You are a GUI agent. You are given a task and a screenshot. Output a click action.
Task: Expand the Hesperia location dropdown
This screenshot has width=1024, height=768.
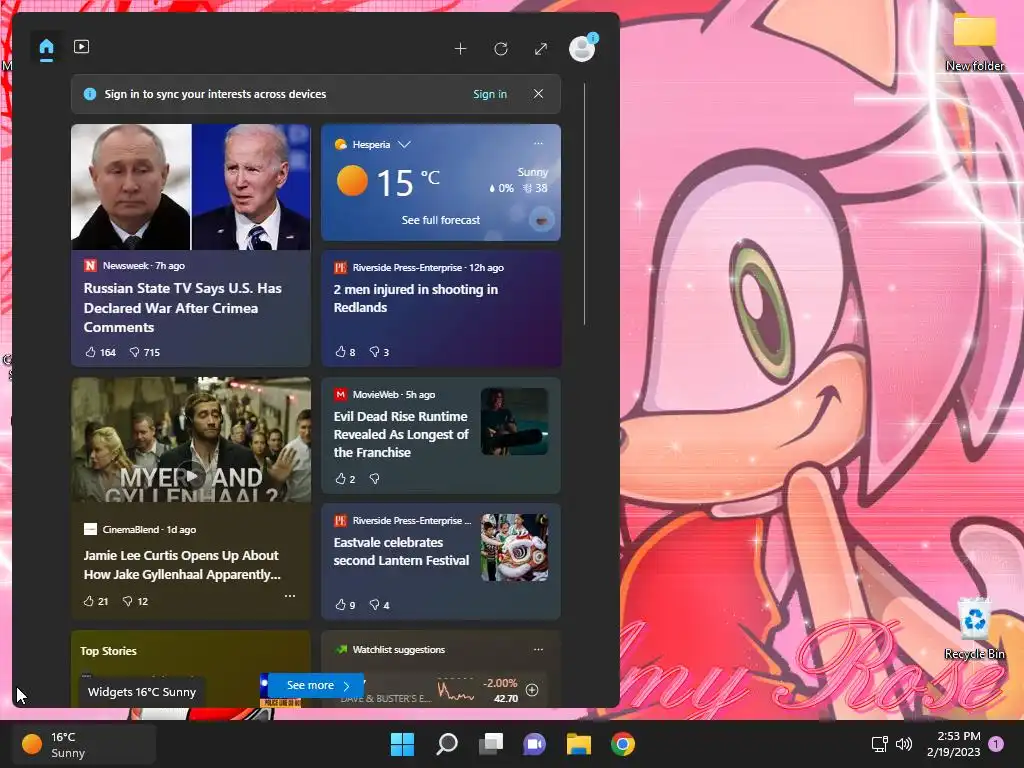click(x=404, y=144)
